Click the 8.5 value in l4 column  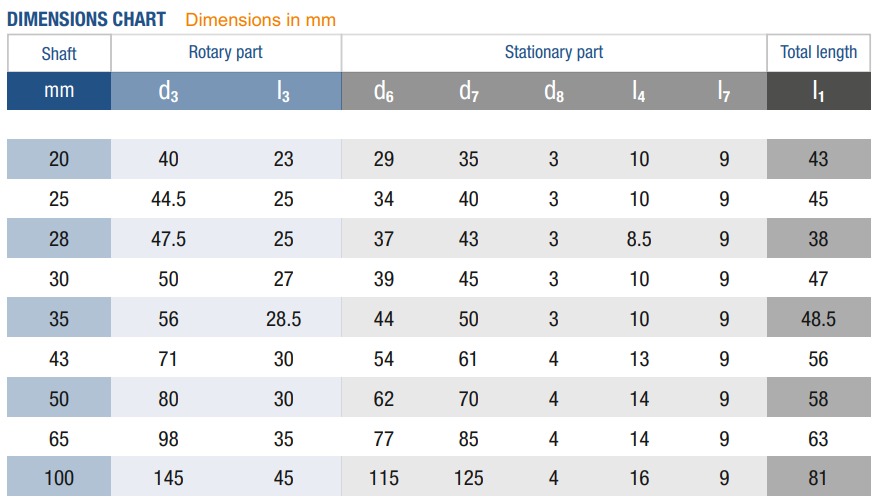639,239
